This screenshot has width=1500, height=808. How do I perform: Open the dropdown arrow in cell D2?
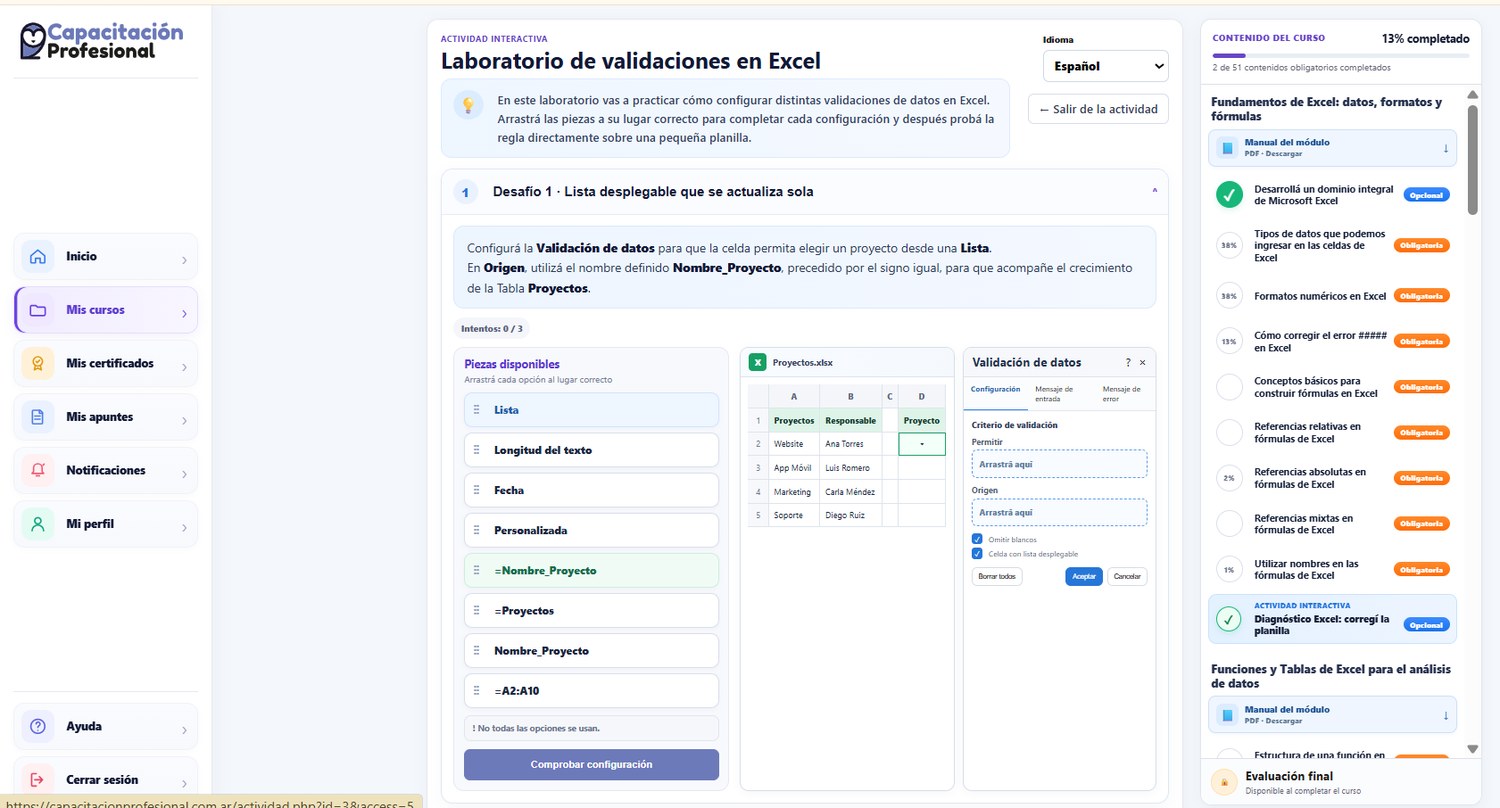point(921,443)
